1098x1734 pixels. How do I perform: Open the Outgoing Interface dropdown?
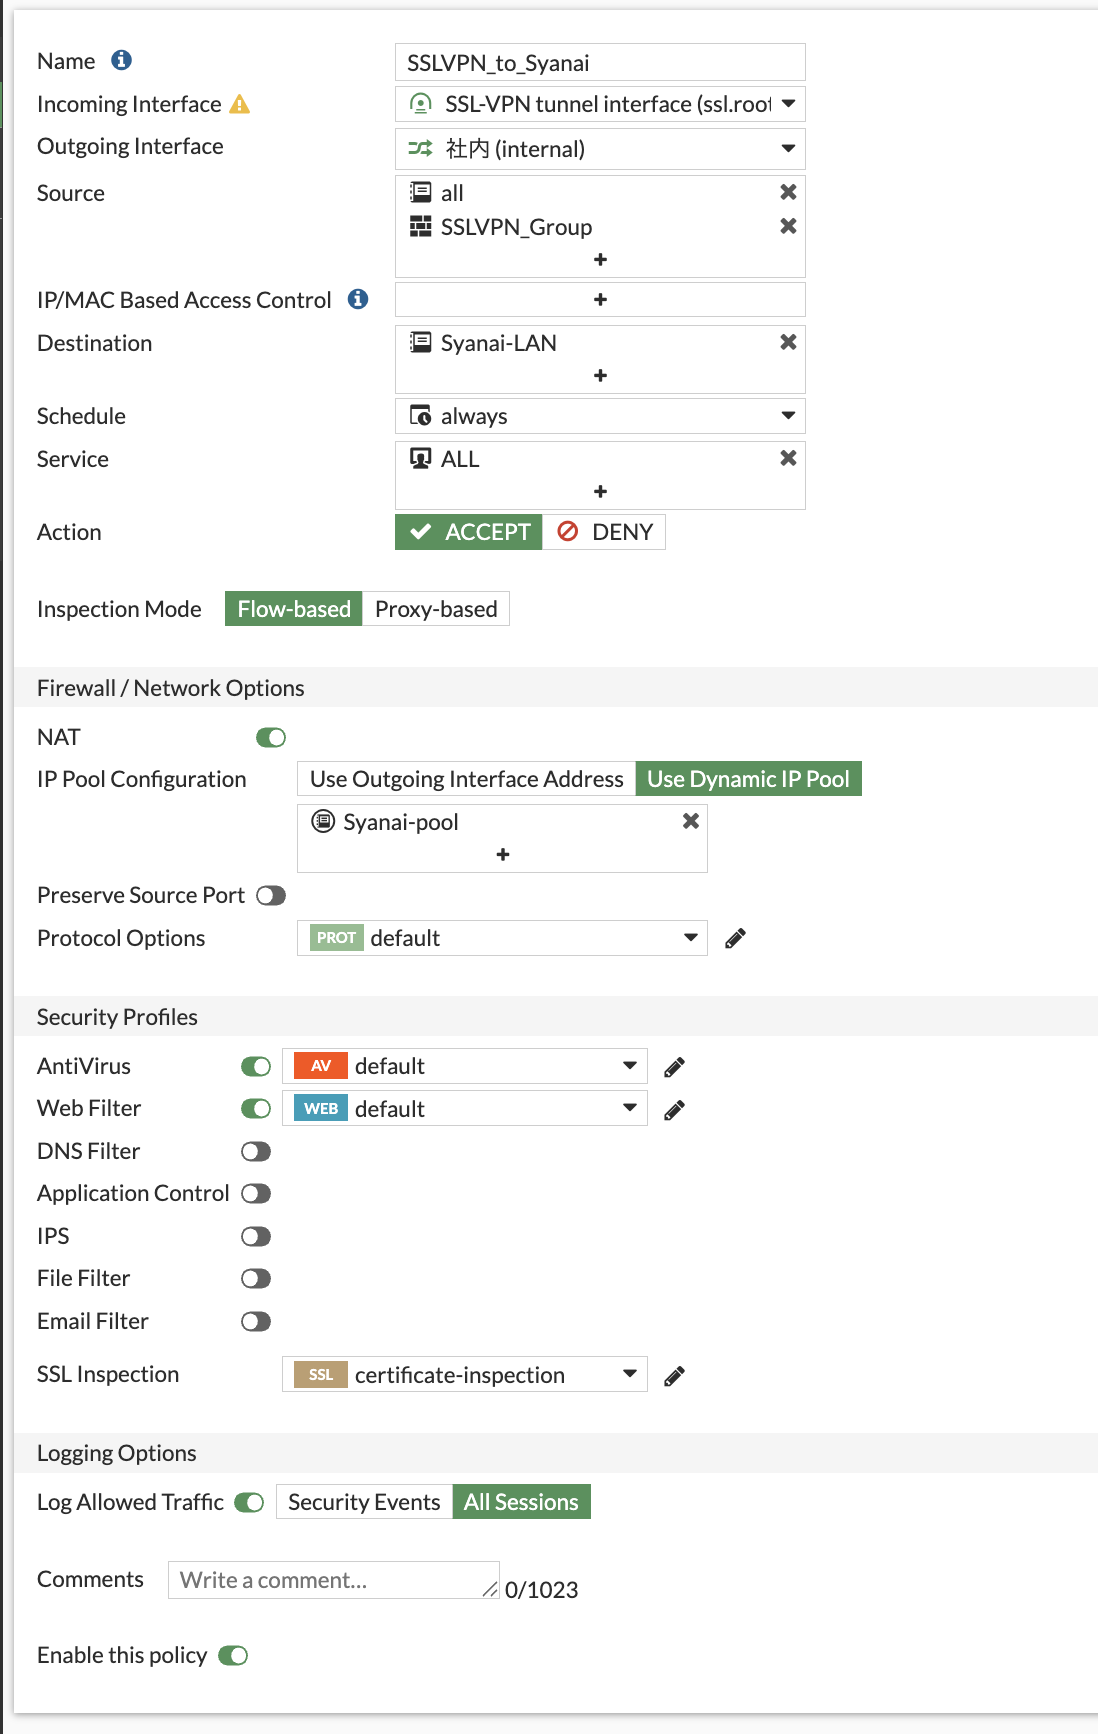click(x=600, y=149)
